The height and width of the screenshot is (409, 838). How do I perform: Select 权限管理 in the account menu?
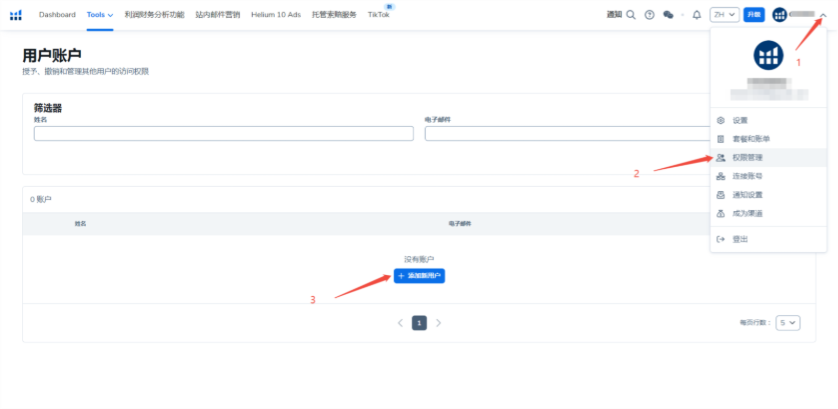pyautogui.click(x=746, y=158)
